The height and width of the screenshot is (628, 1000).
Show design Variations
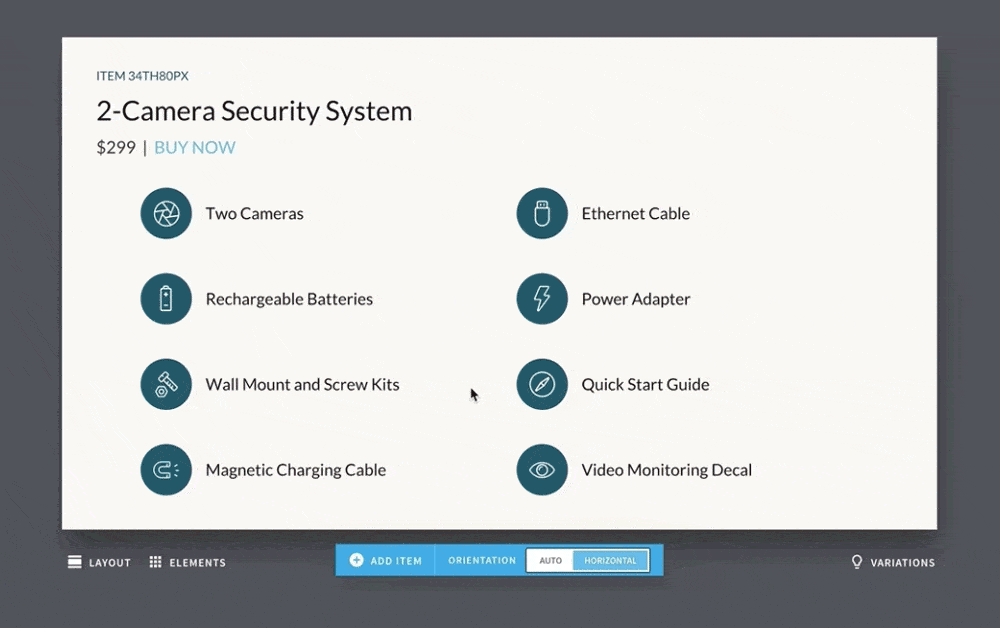[892, 563]
